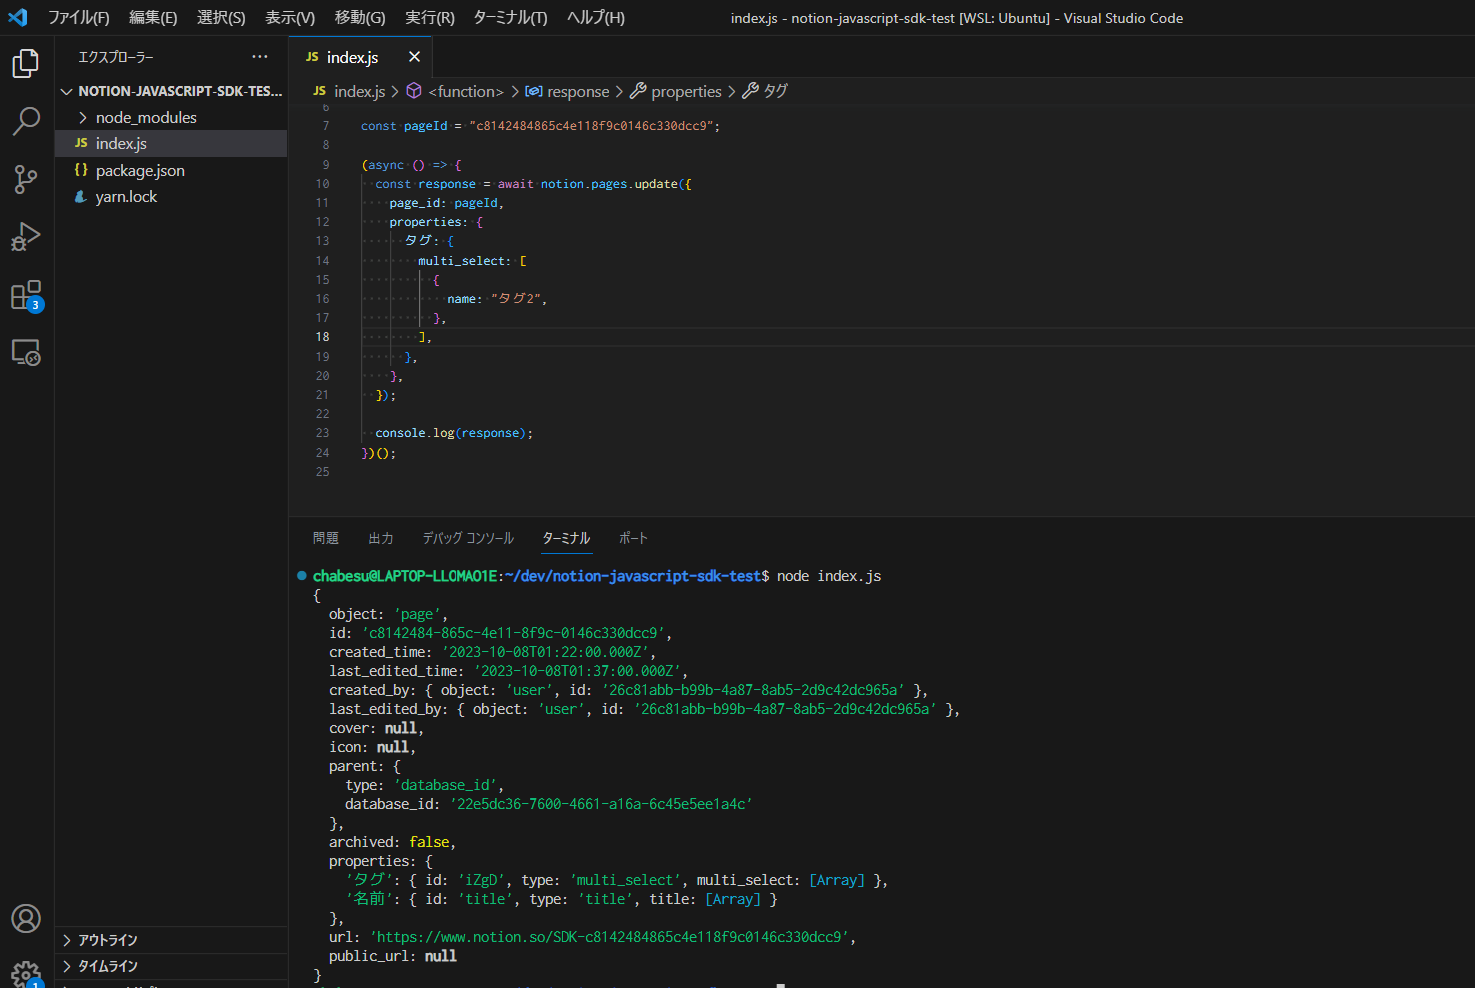Expand the タイムライン section
Viewport: 1475px width, 988px height.
click(x=171, y=966)
